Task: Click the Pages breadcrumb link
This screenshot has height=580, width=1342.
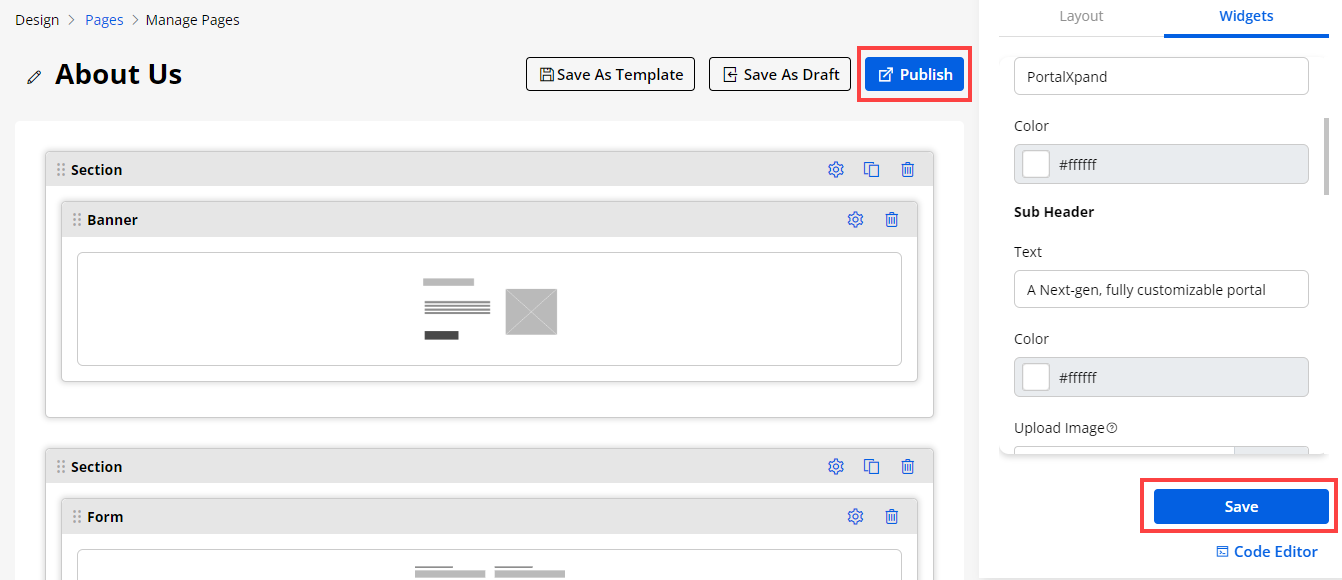Action: pyautogui.click(x=104, y=20)
